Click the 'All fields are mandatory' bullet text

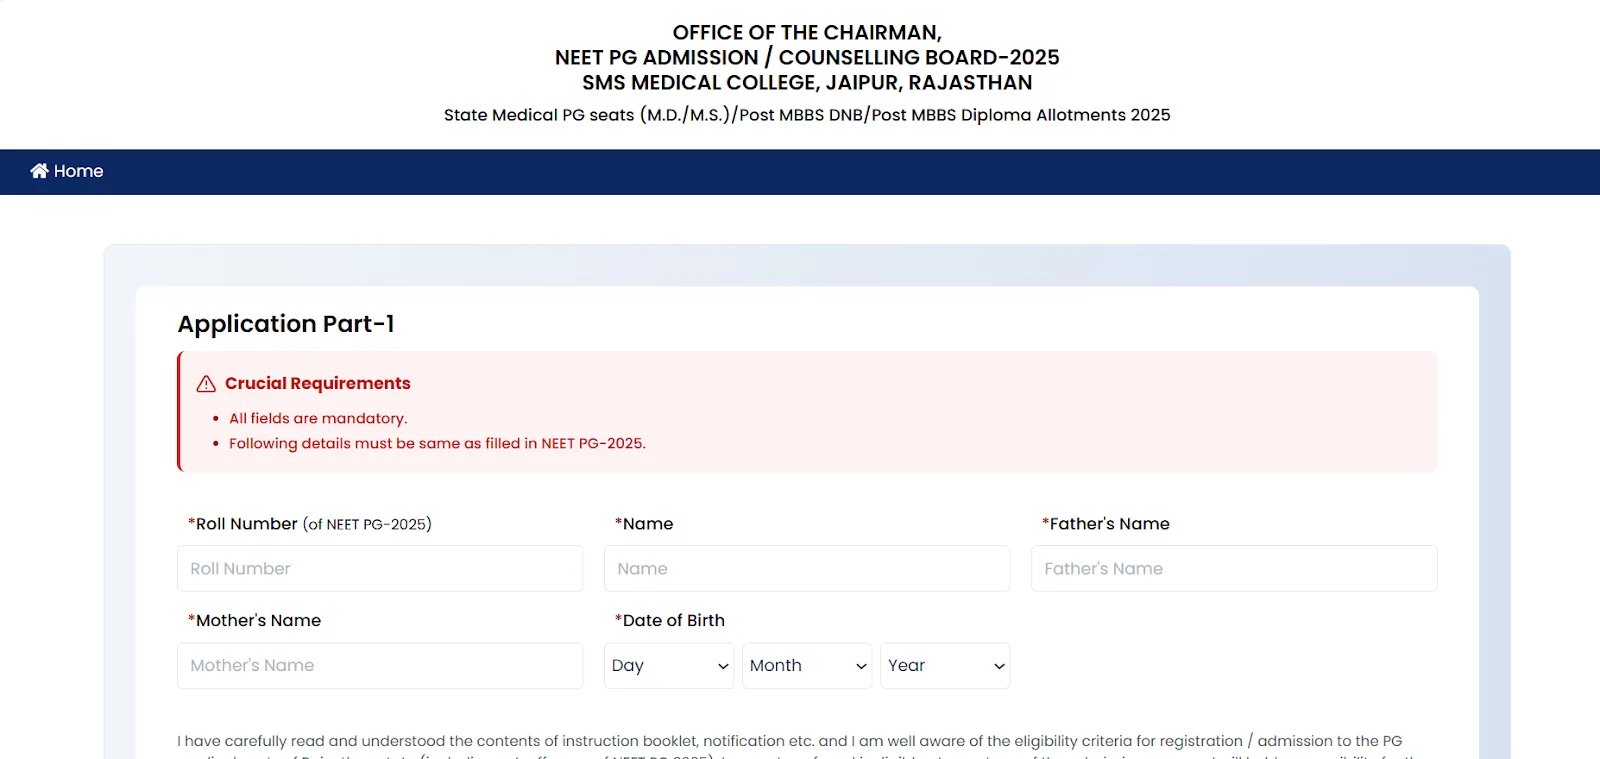click(318, 418)
